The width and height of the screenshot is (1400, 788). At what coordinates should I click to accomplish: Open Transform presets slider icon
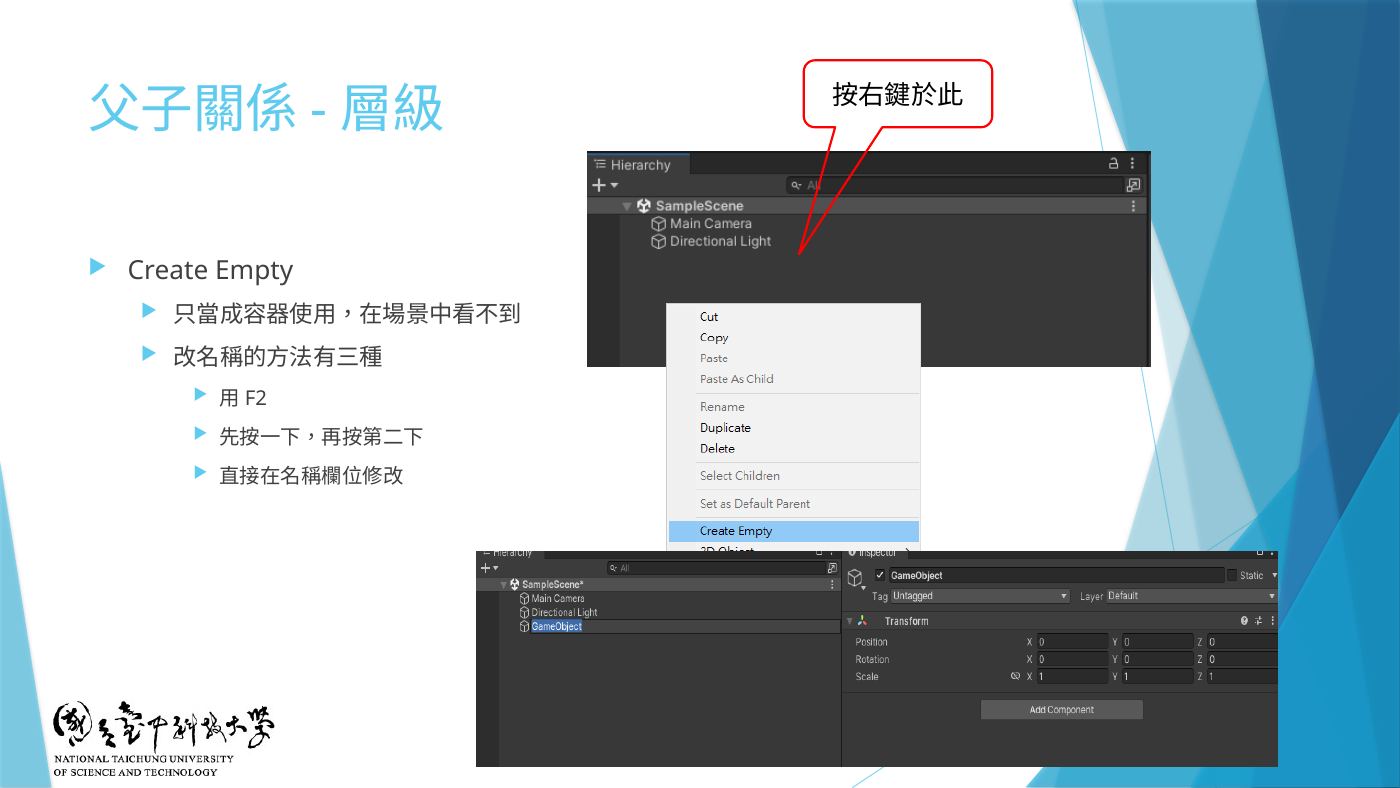(x=1259, y=621)
